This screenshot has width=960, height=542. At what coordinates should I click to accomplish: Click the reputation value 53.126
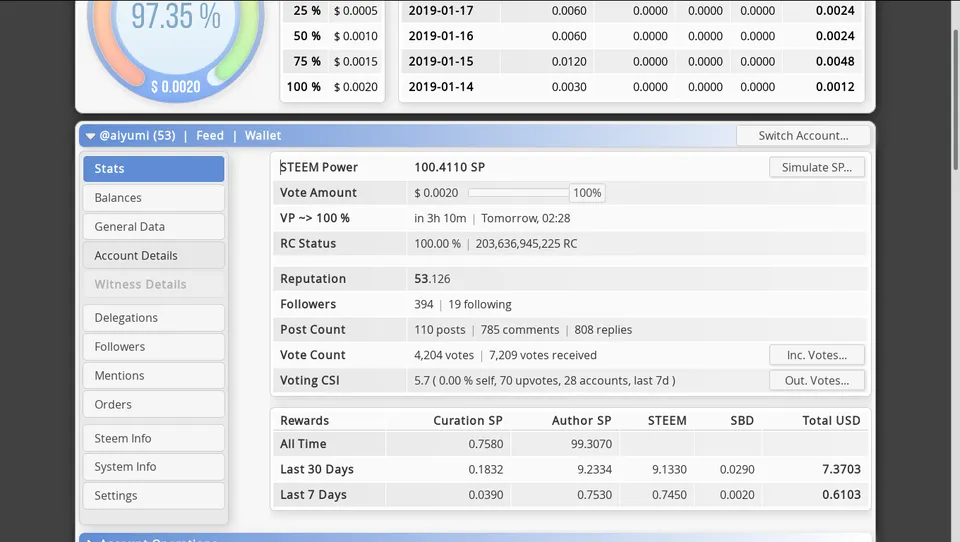(432, 279)
